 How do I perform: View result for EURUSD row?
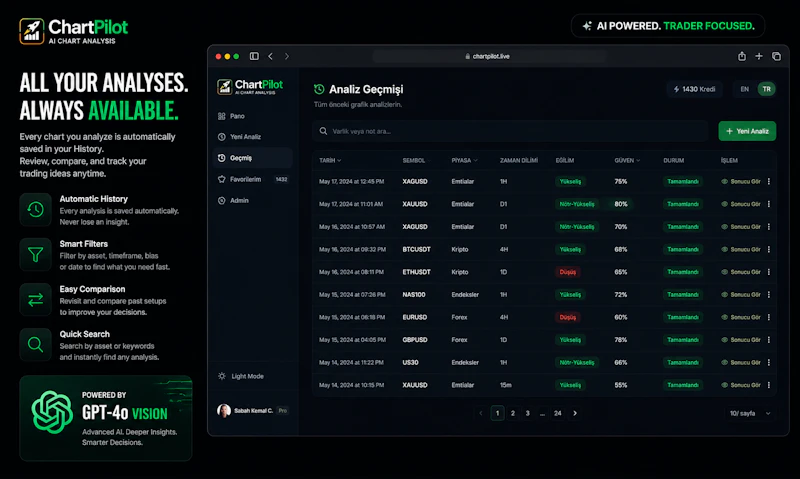click(741, 317)
